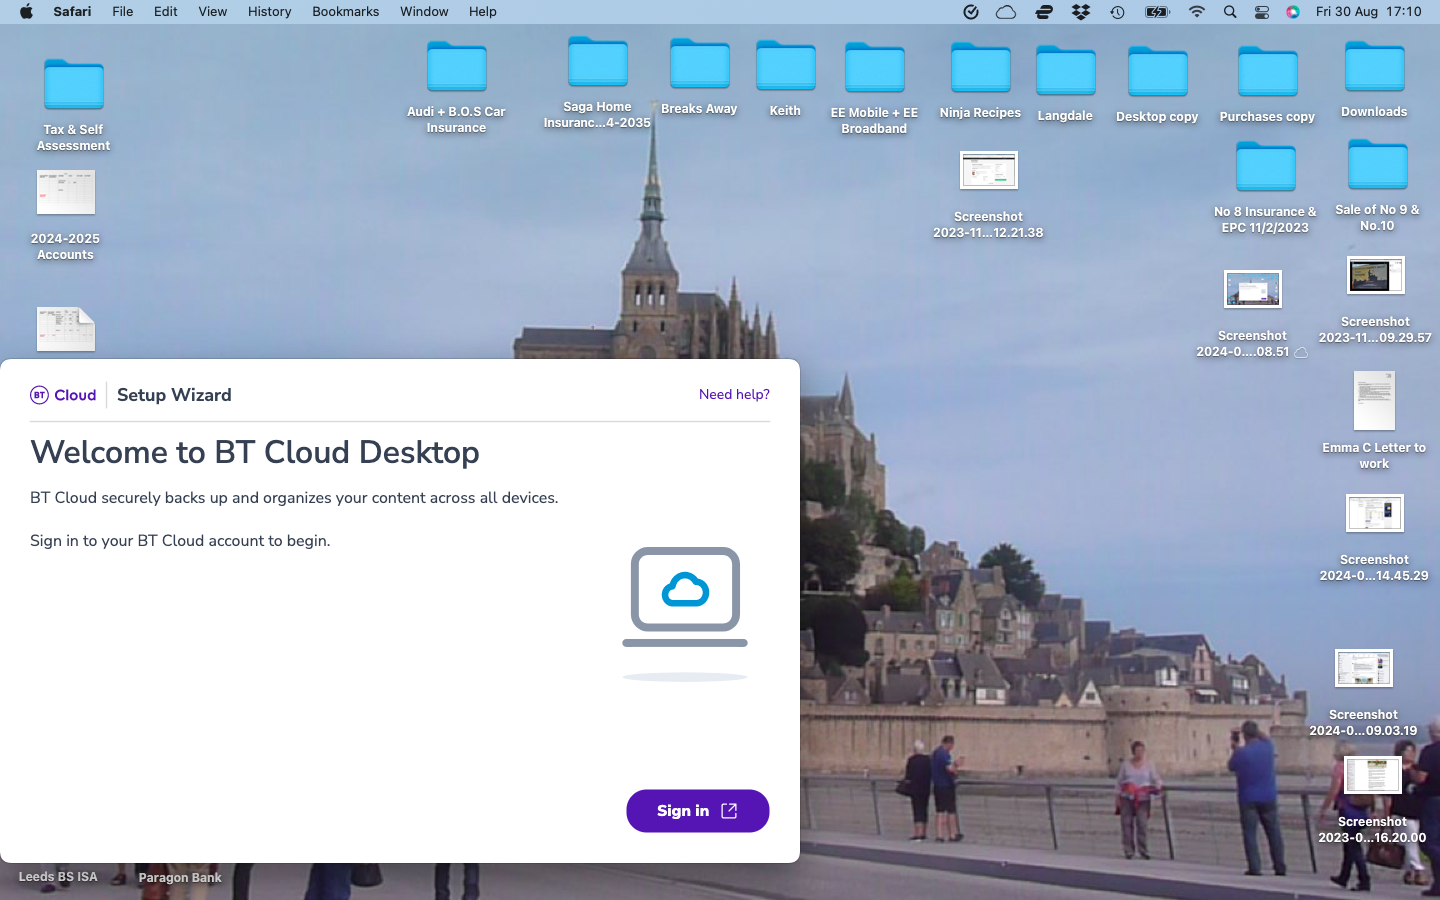Click the Sign in to your BT Cloud account text

180,541
